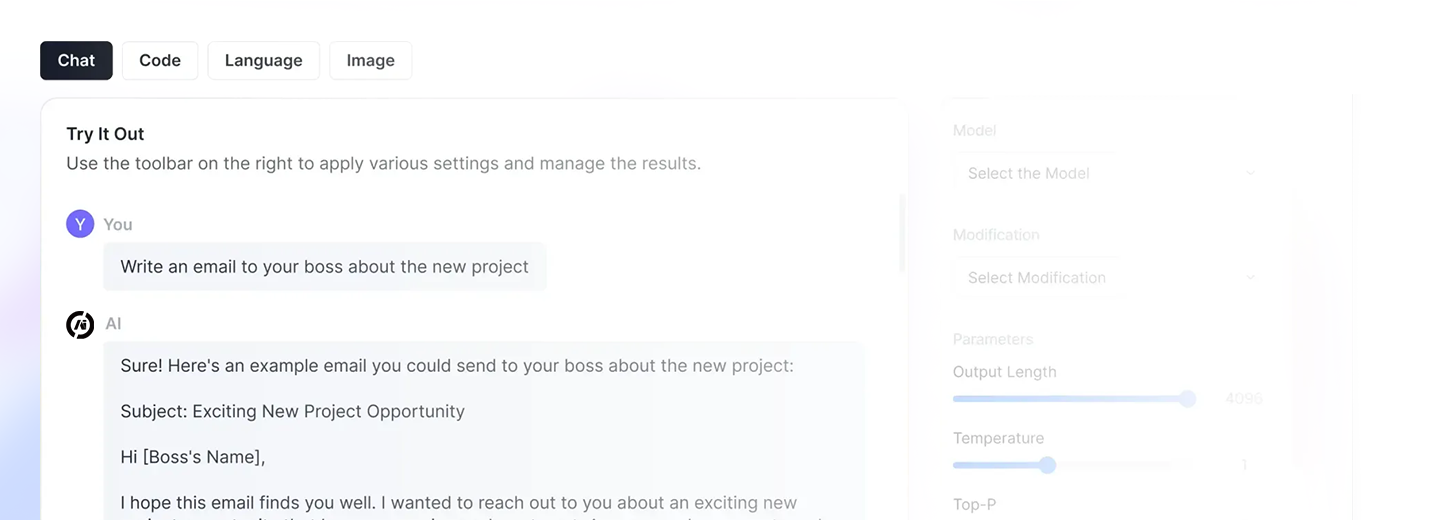Select the Language tab
Viewport: 1443px width, 520px height.
pyautogui.click(x=263, y=60)
